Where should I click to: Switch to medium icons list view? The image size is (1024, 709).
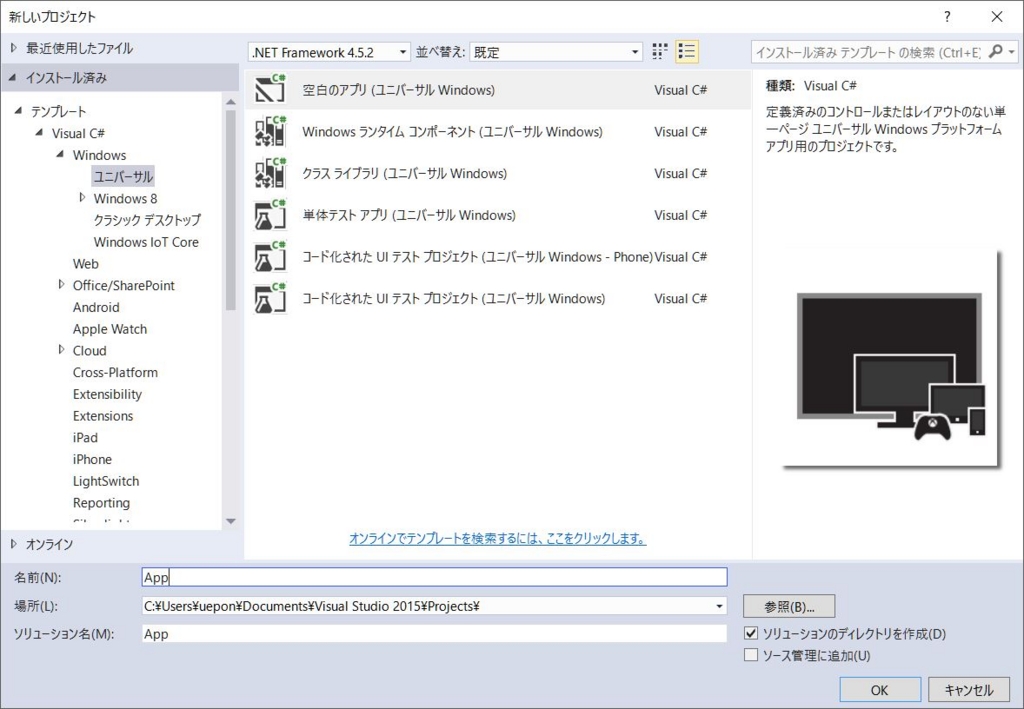pyautogui.click(x=687, y=52)
